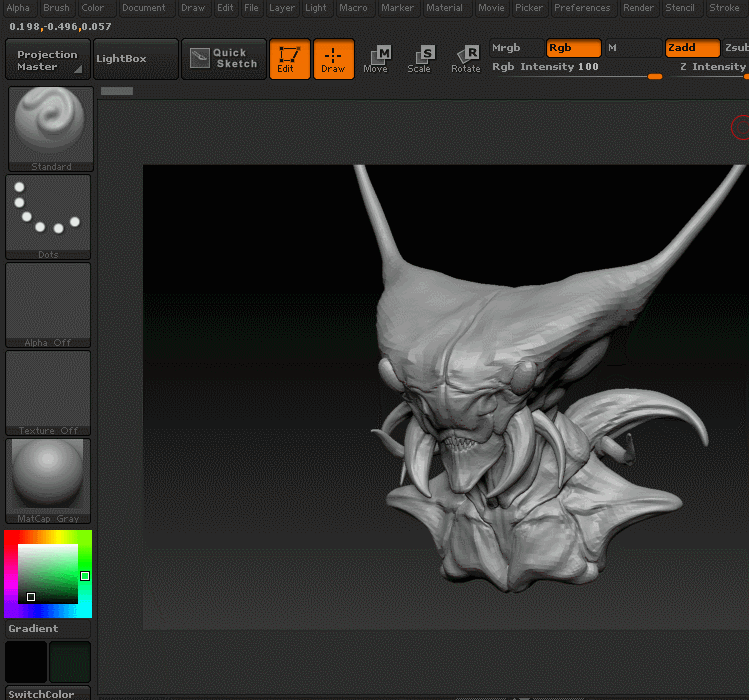Toggle Zadd sculpting mode
This screenshot has height=700, width=749.
coord(693,48)
